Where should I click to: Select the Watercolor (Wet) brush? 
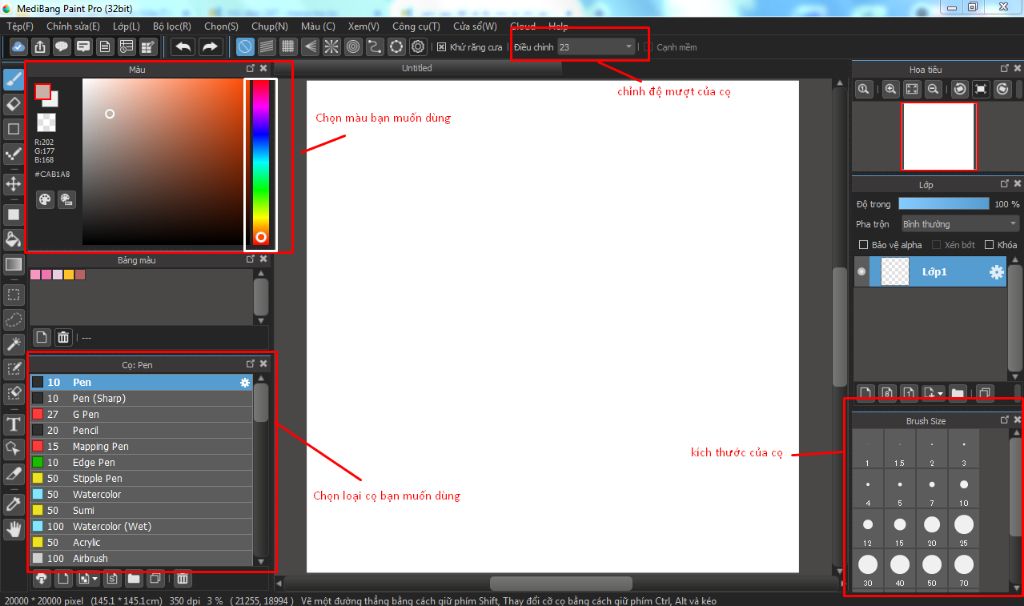pos(141,526)
